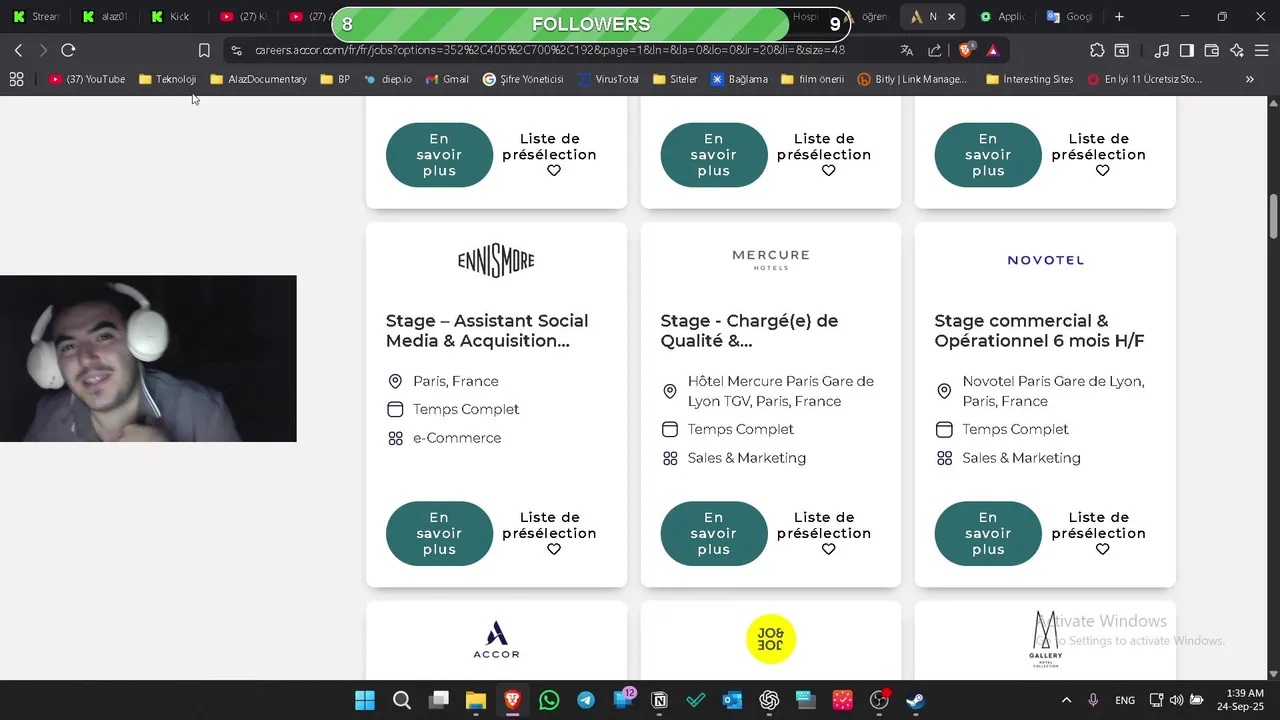The width and height of the screenshot is (1280, 720).
Task: Add Novotel Stage commercial job to shortlist heart
Action: 1103,549
